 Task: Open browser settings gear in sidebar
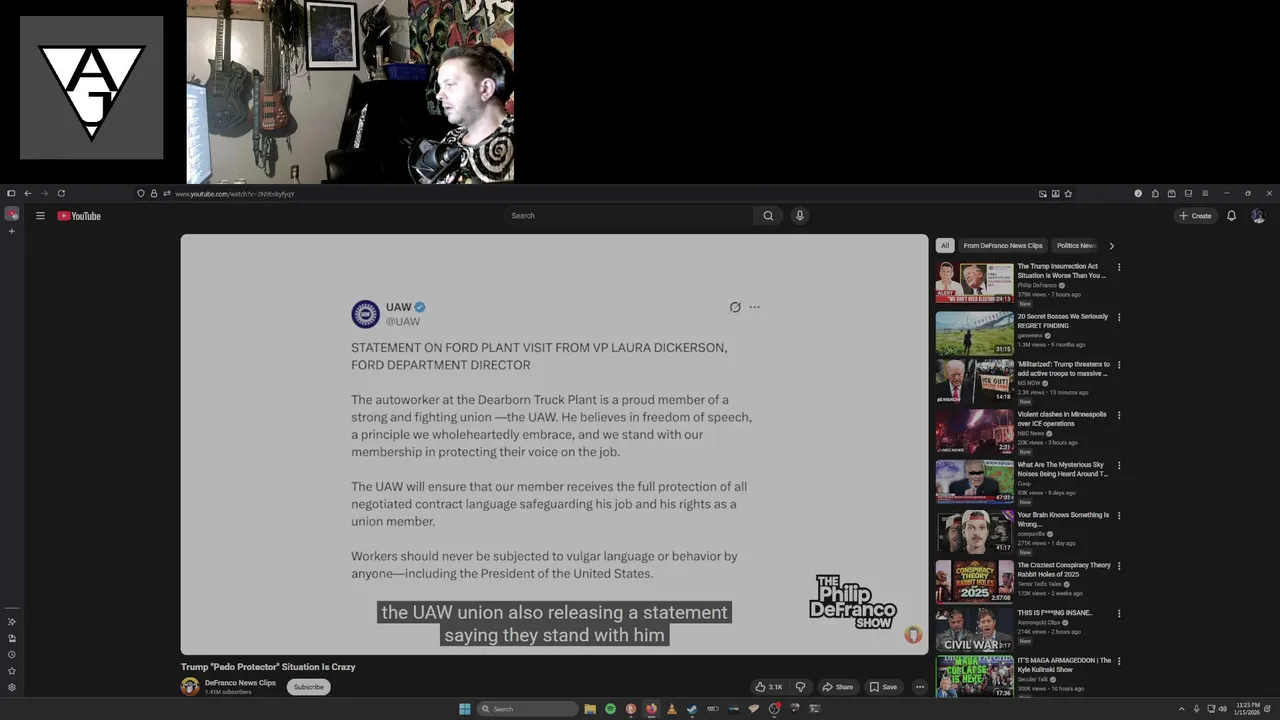pyautogui.click(x=12, y=687)
